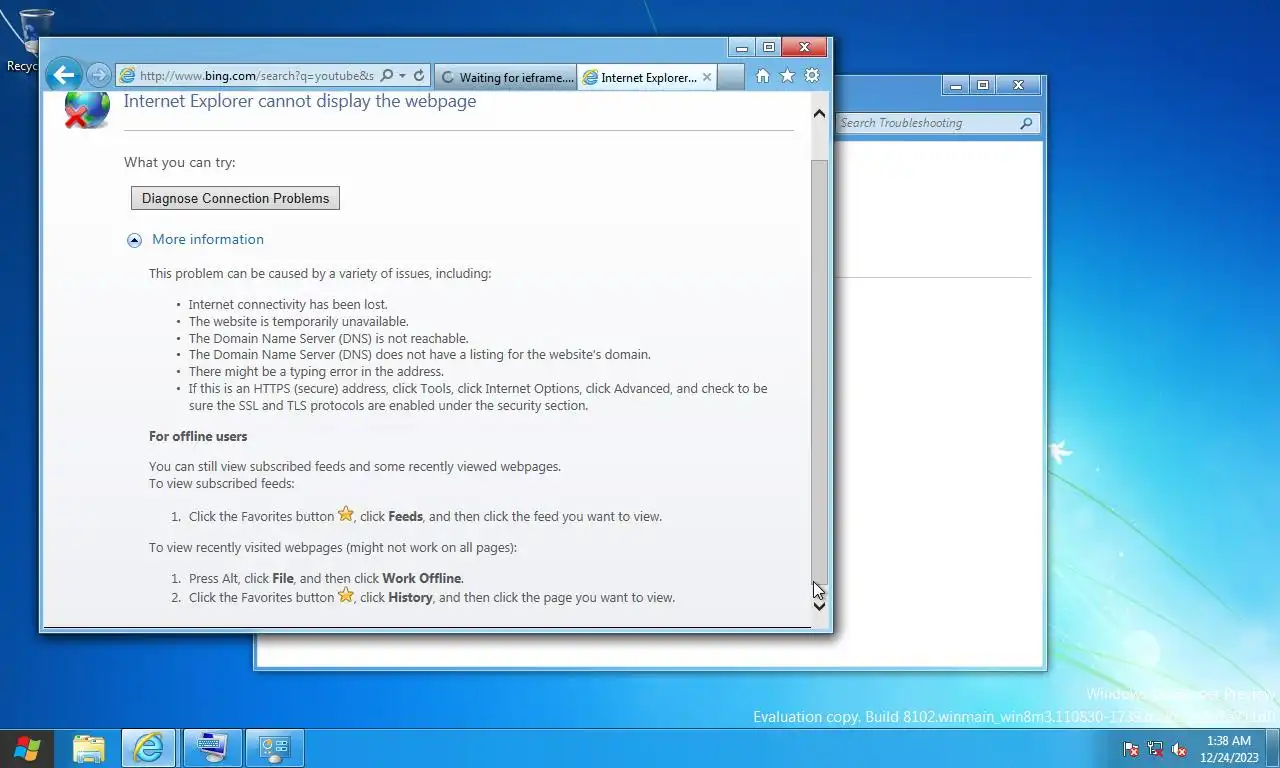Restore down the Internet Explorer window
The image size is (1280, 768).
pyautogui.click(x=768, y=47)
